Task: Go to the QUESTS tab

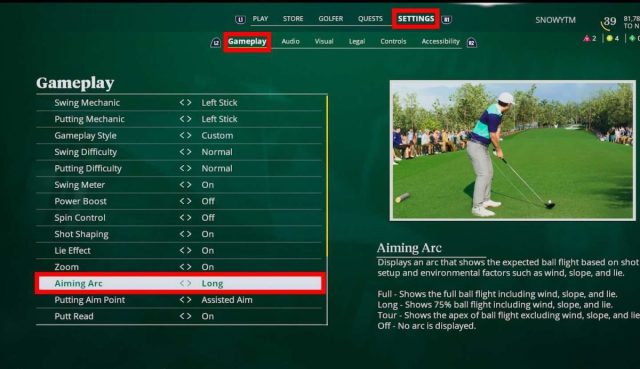Action: (370, 19)
